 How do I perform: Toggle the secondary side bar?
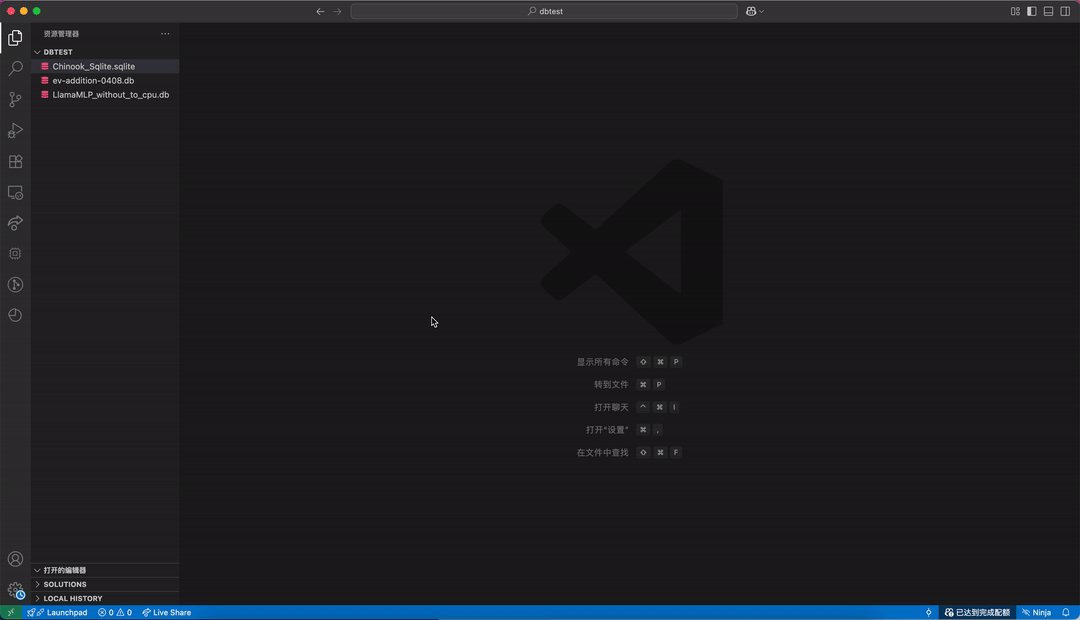click(1065, 11)
